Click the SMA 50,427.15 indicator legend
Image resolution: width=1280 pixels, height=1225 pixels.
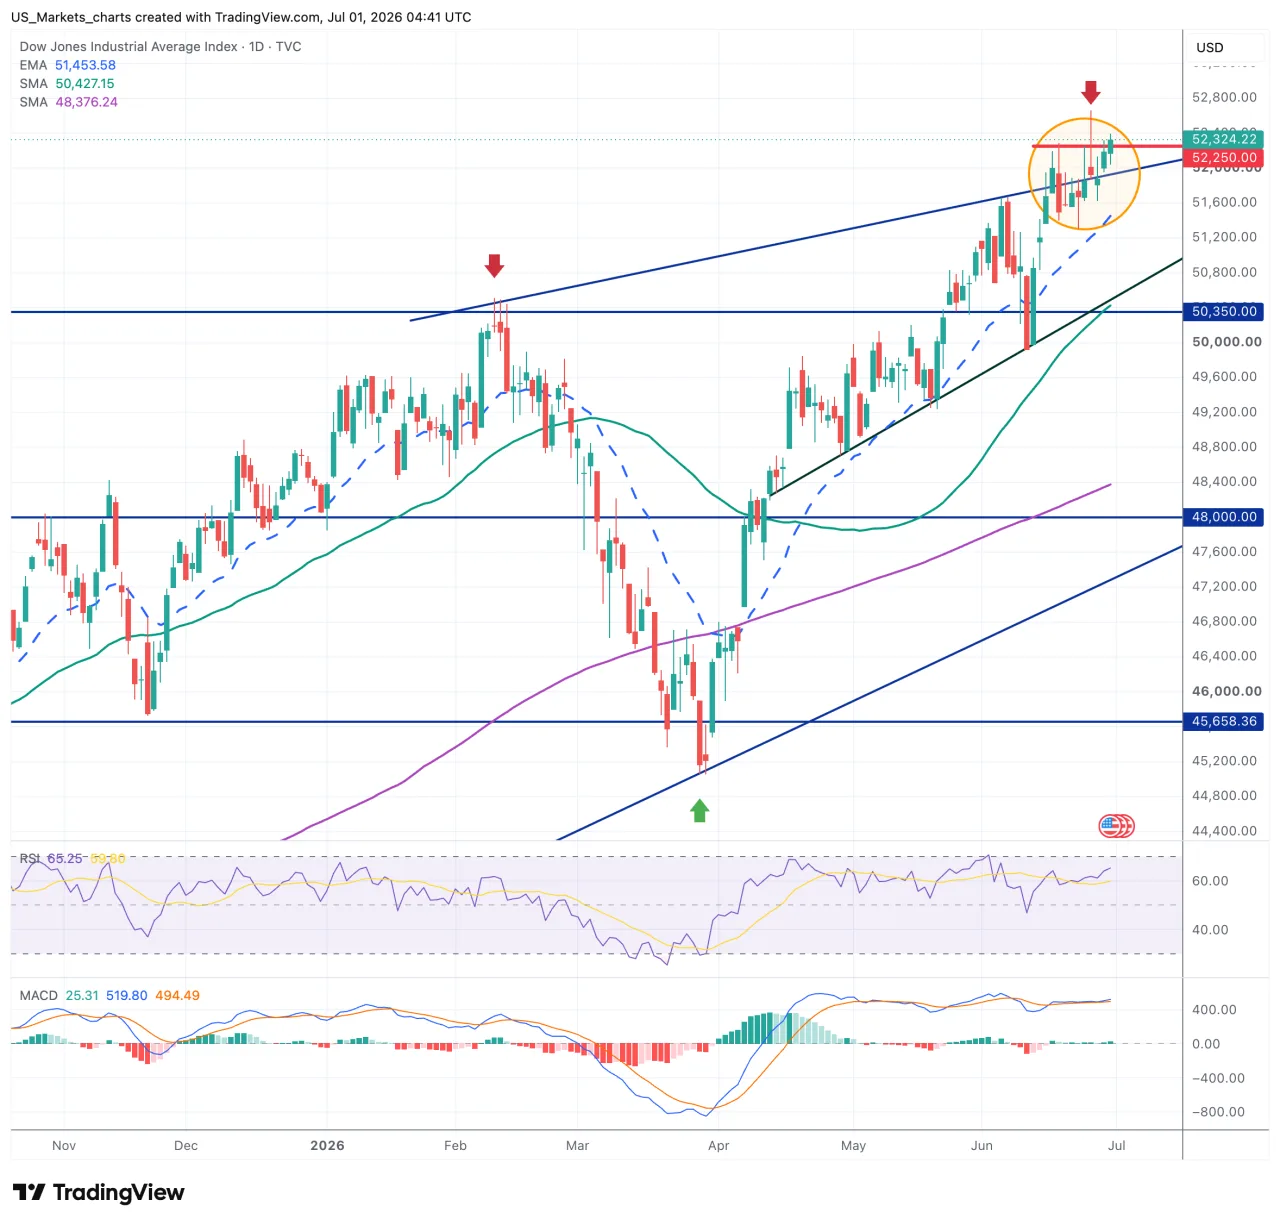[x=66, y=84]
